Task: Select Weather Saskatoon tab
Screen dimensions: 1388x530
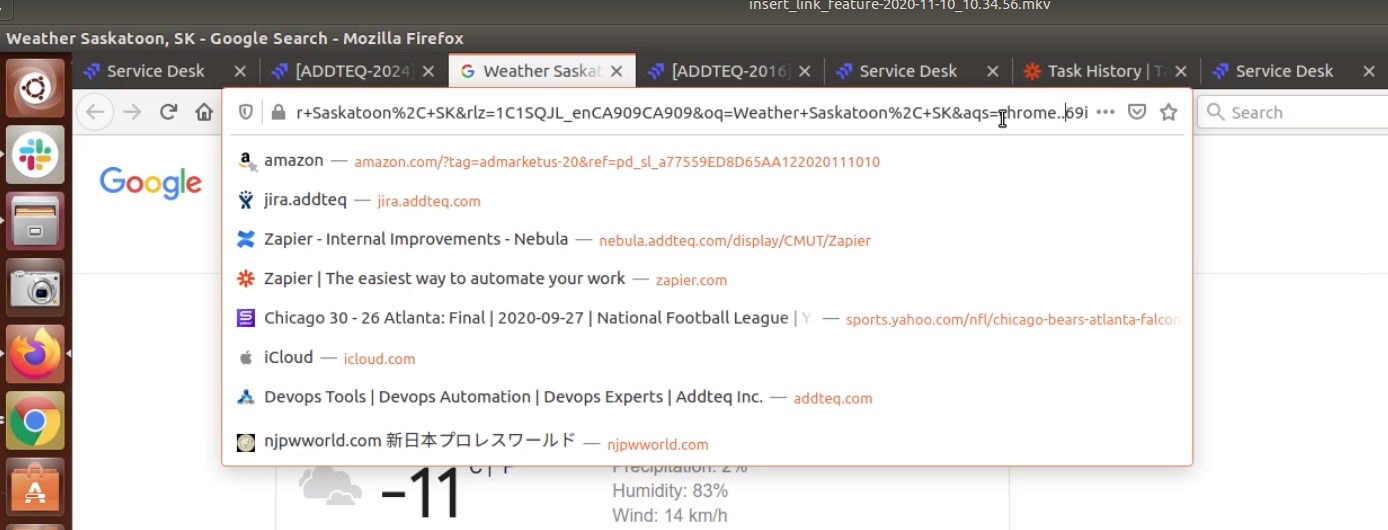Action: click(x=541, y=71)
